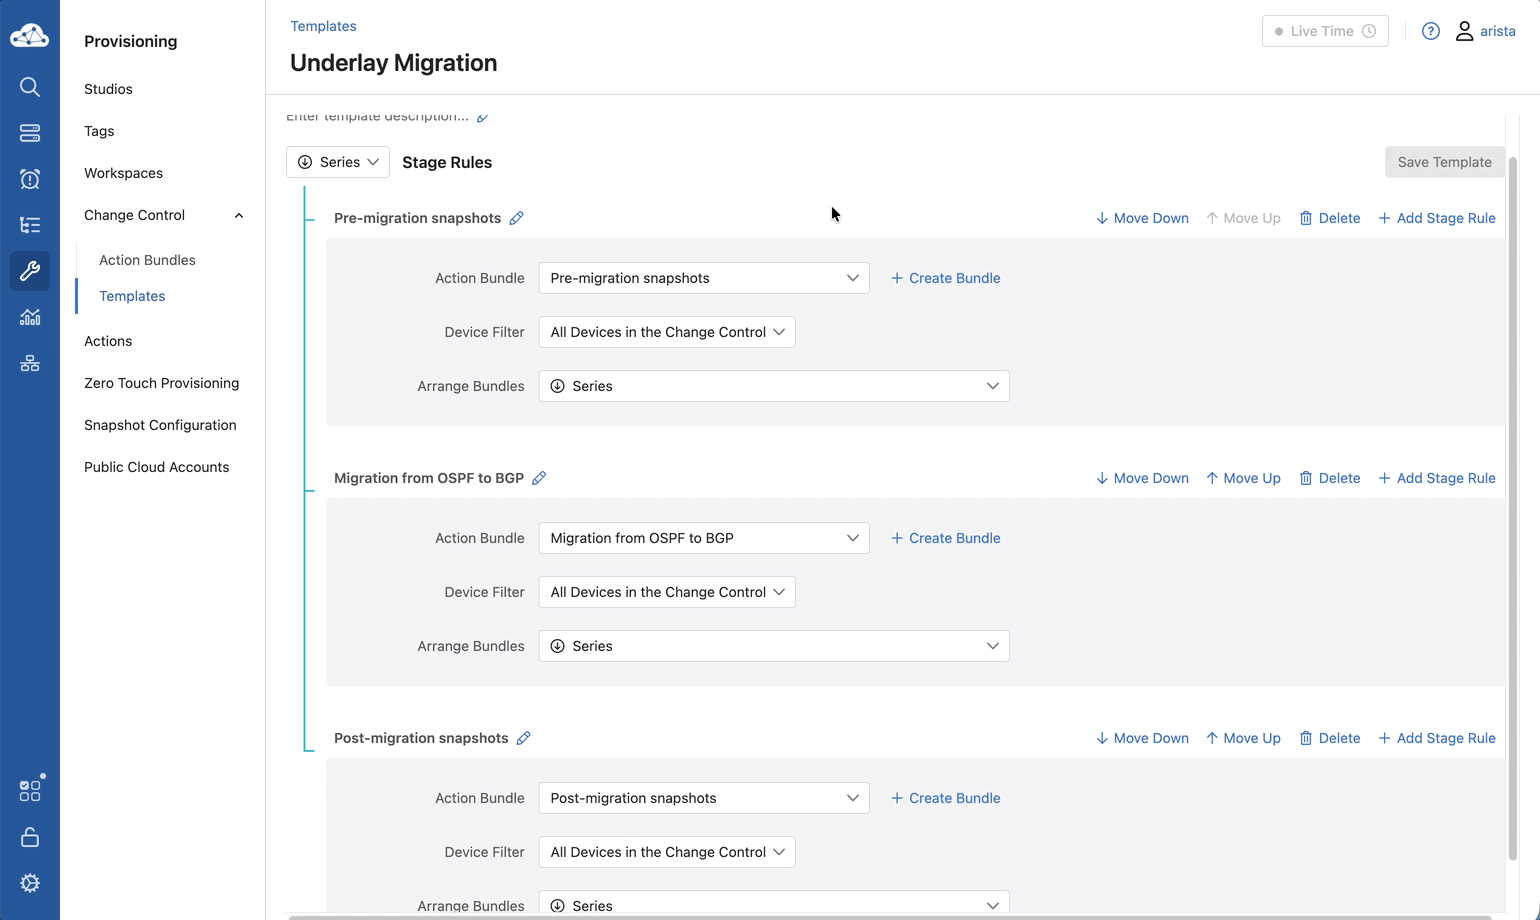Edit the template description pencil icon
The height and width of the screenshot is (920, 1540).
coord(483,117)
